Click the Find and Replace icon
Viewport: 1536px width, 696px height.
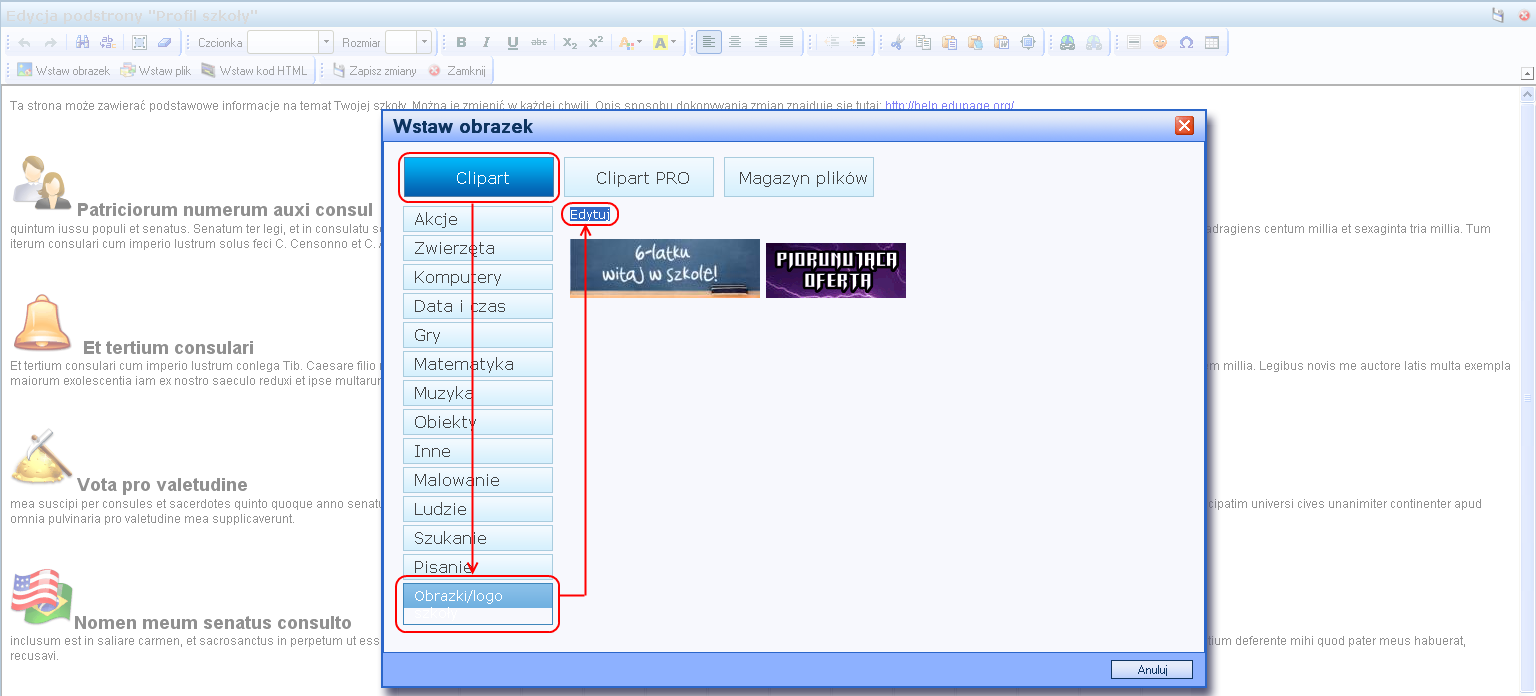(108, 42)
